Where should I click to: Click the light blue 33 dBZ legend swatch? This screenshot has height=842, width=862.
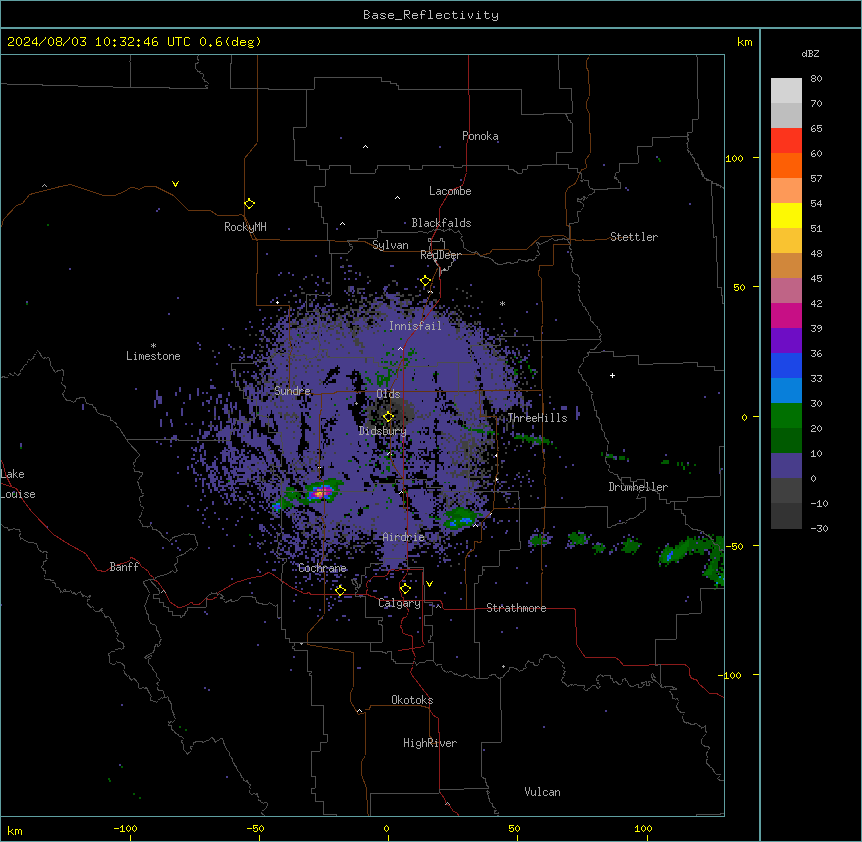pyautogui.click(x=786, y=390)
